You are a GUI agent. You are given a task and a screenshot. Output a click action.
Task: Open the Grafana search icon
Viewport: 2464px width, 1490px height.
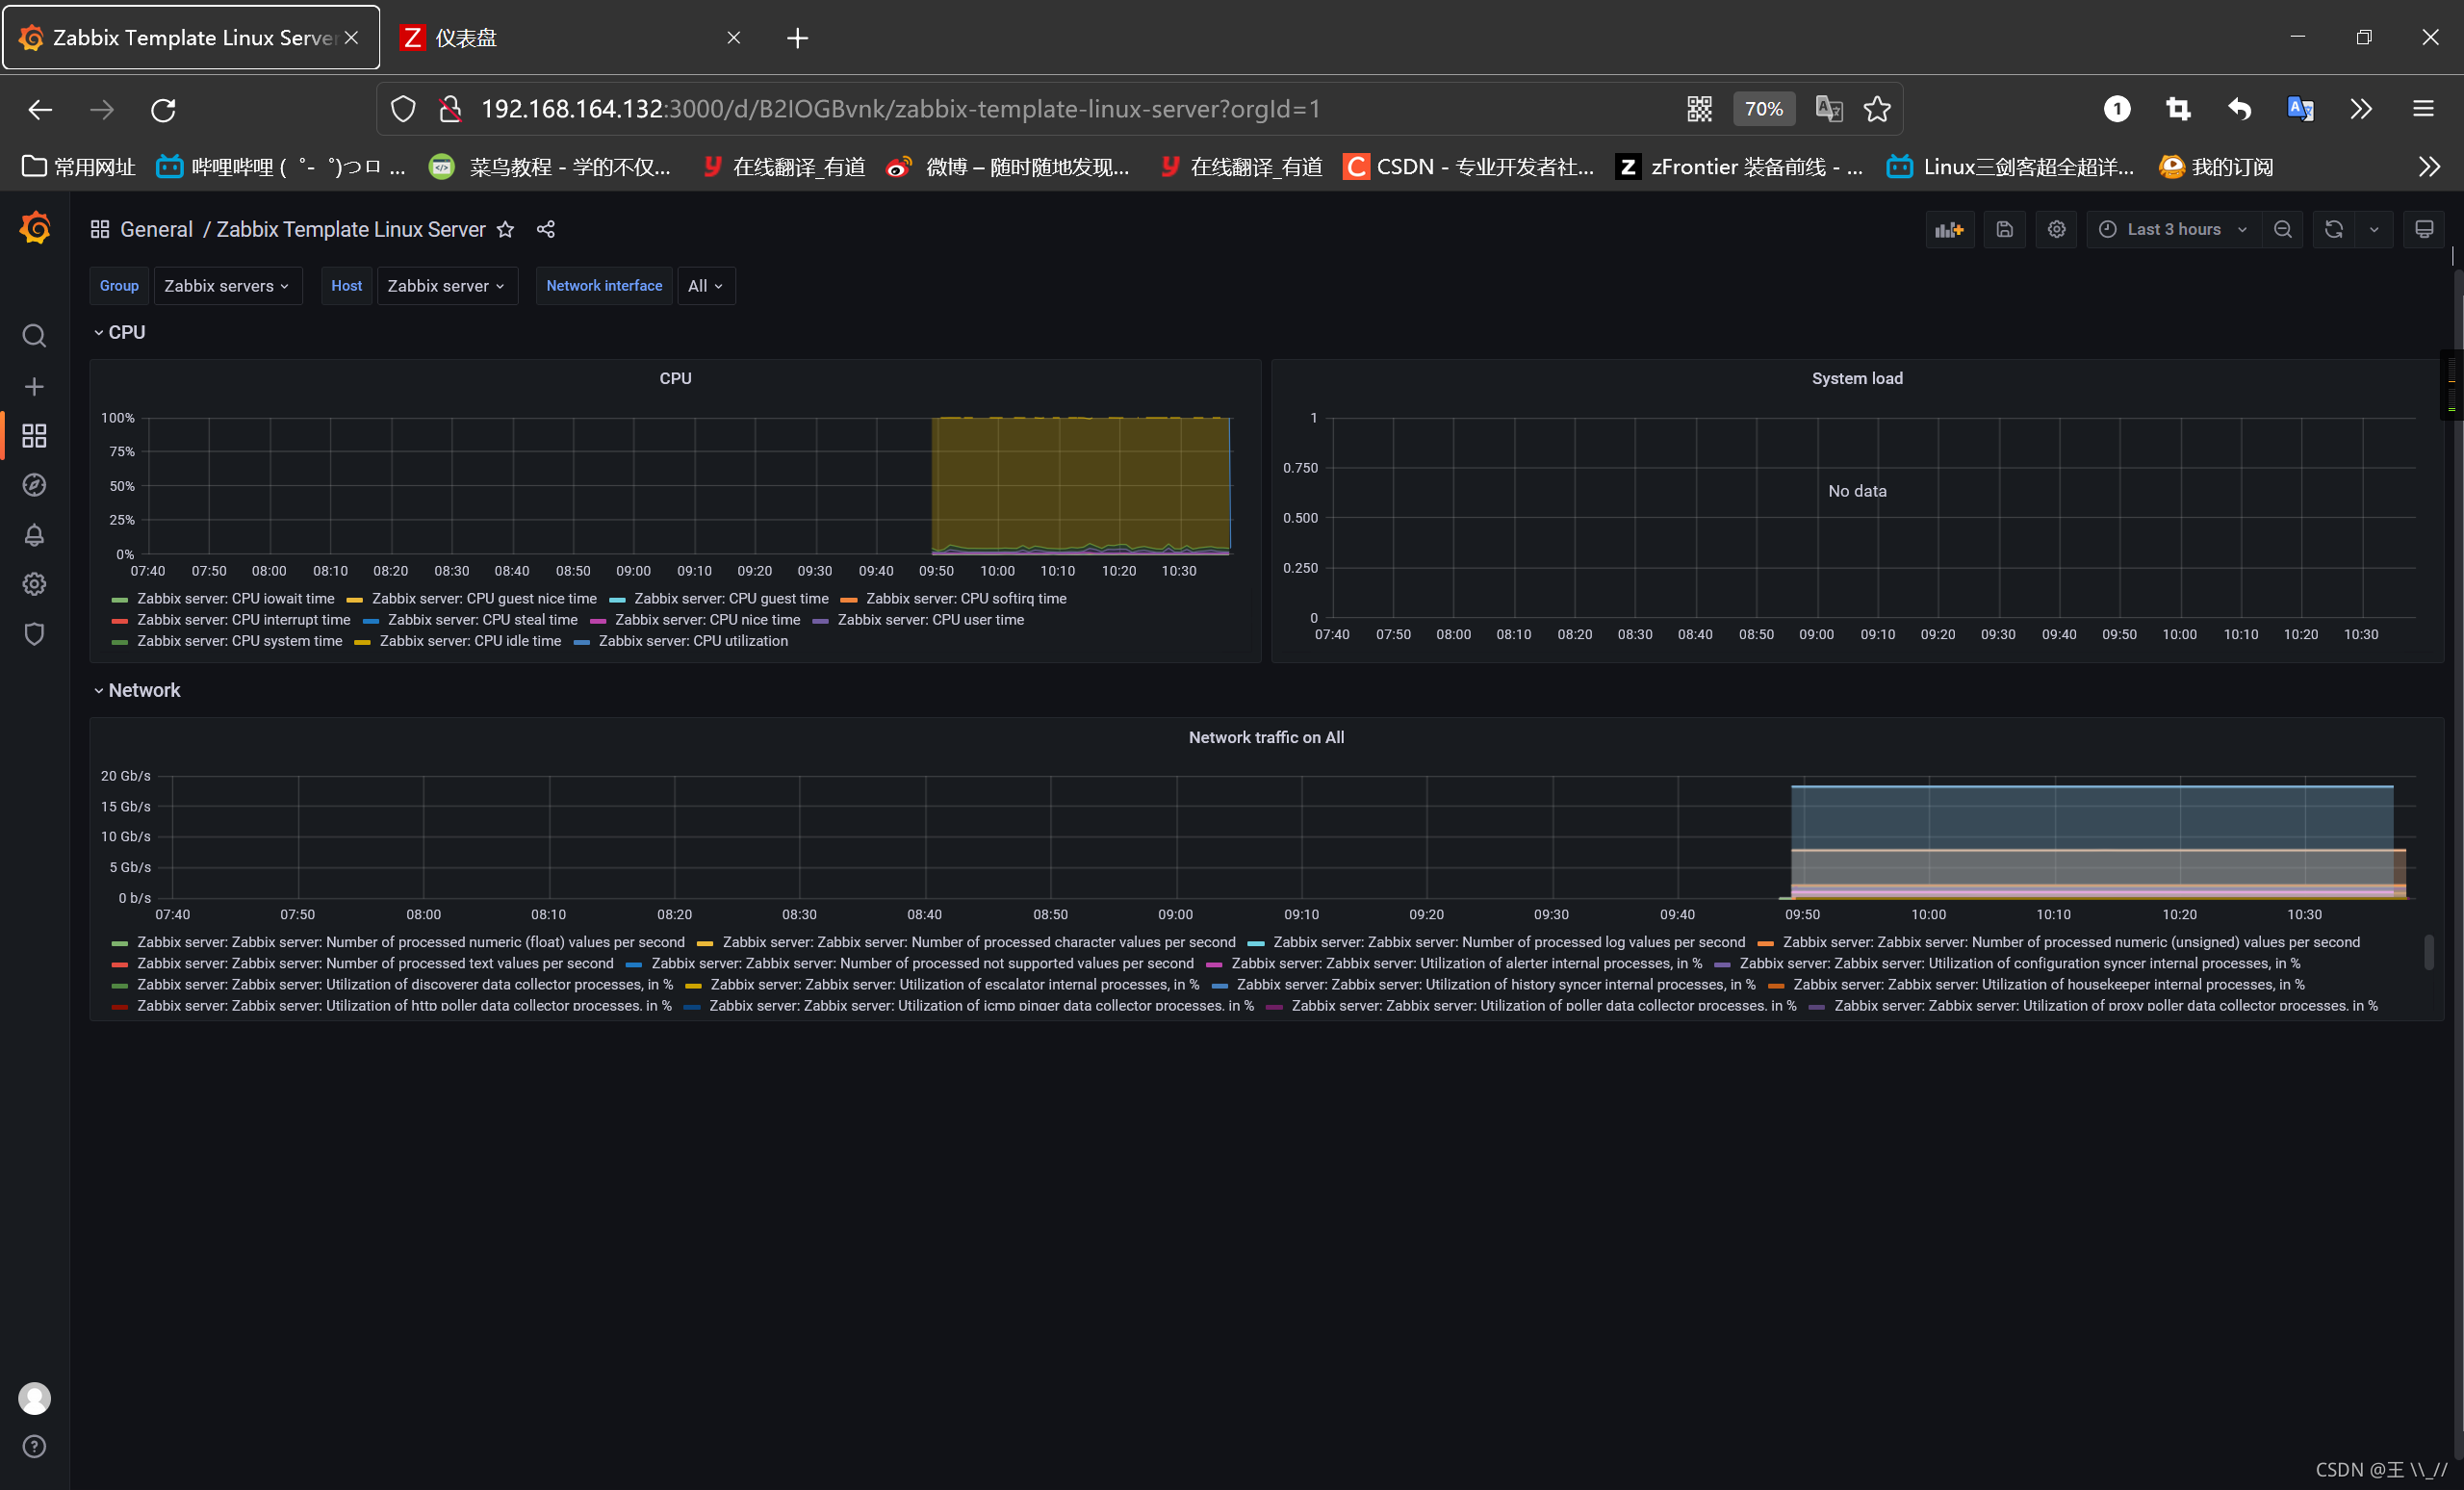point(34,335)
